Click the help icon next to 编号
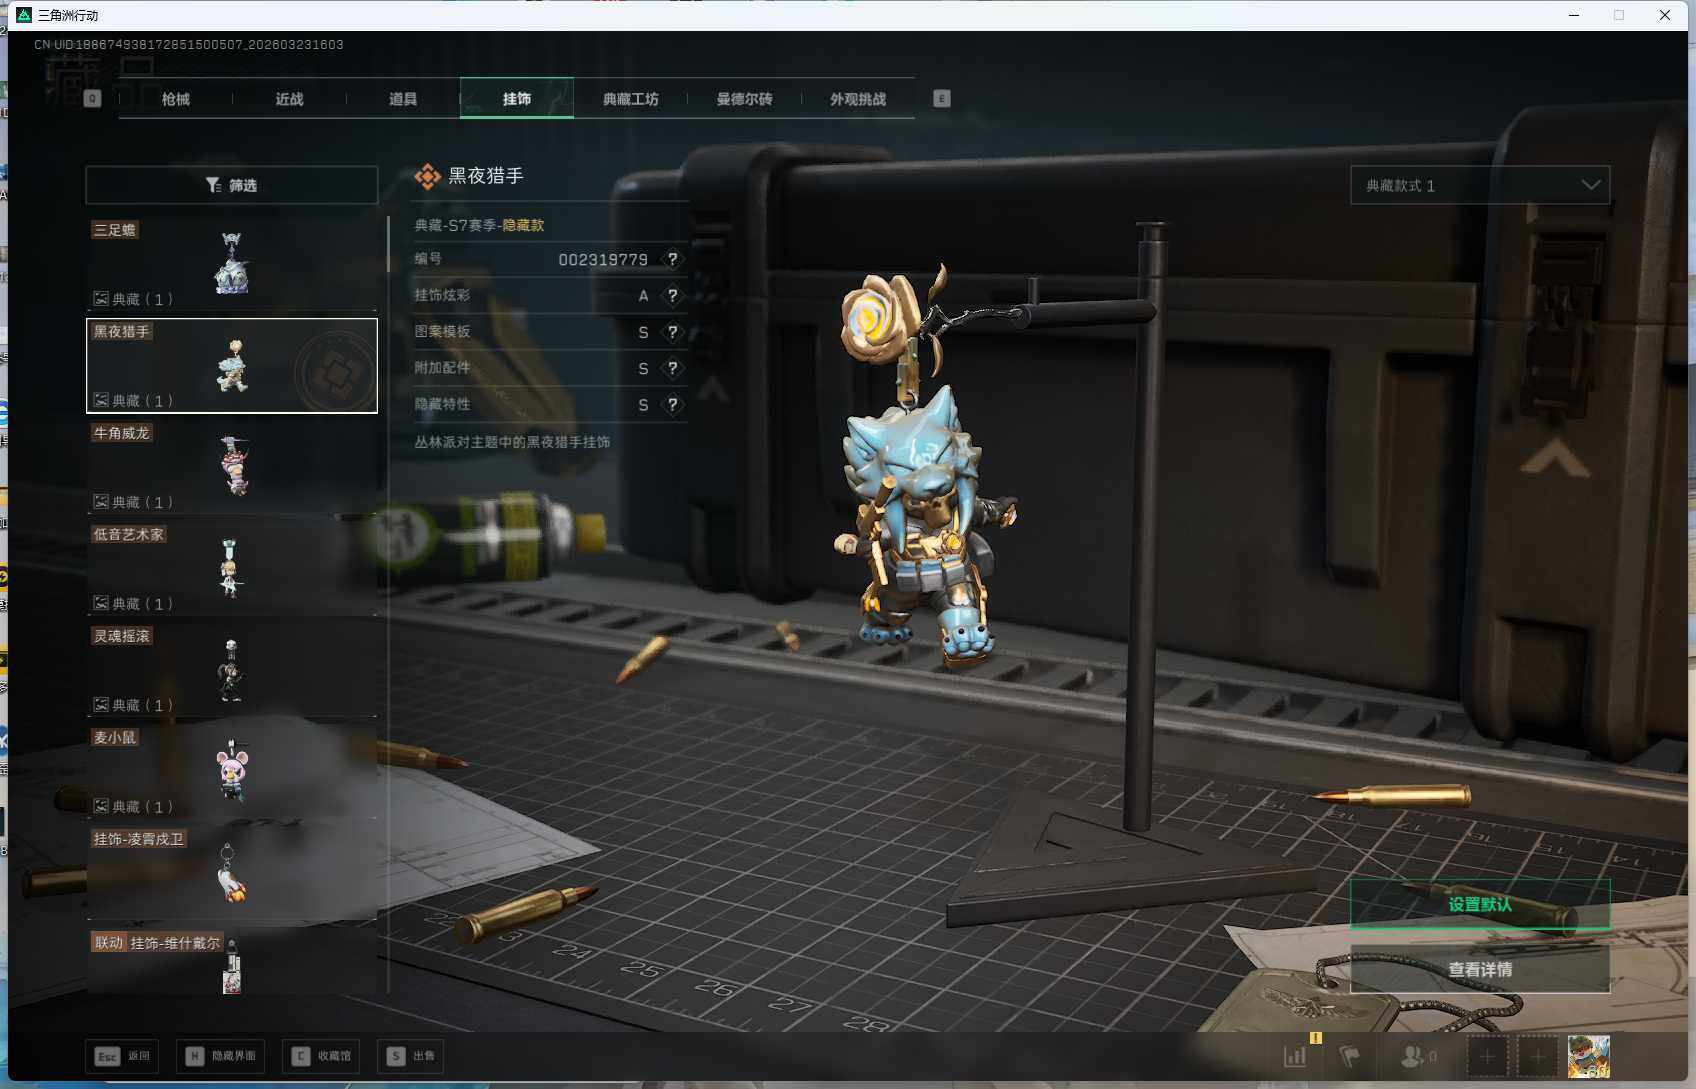Viewport: 1696px width, 1089px height. point(673,259)
